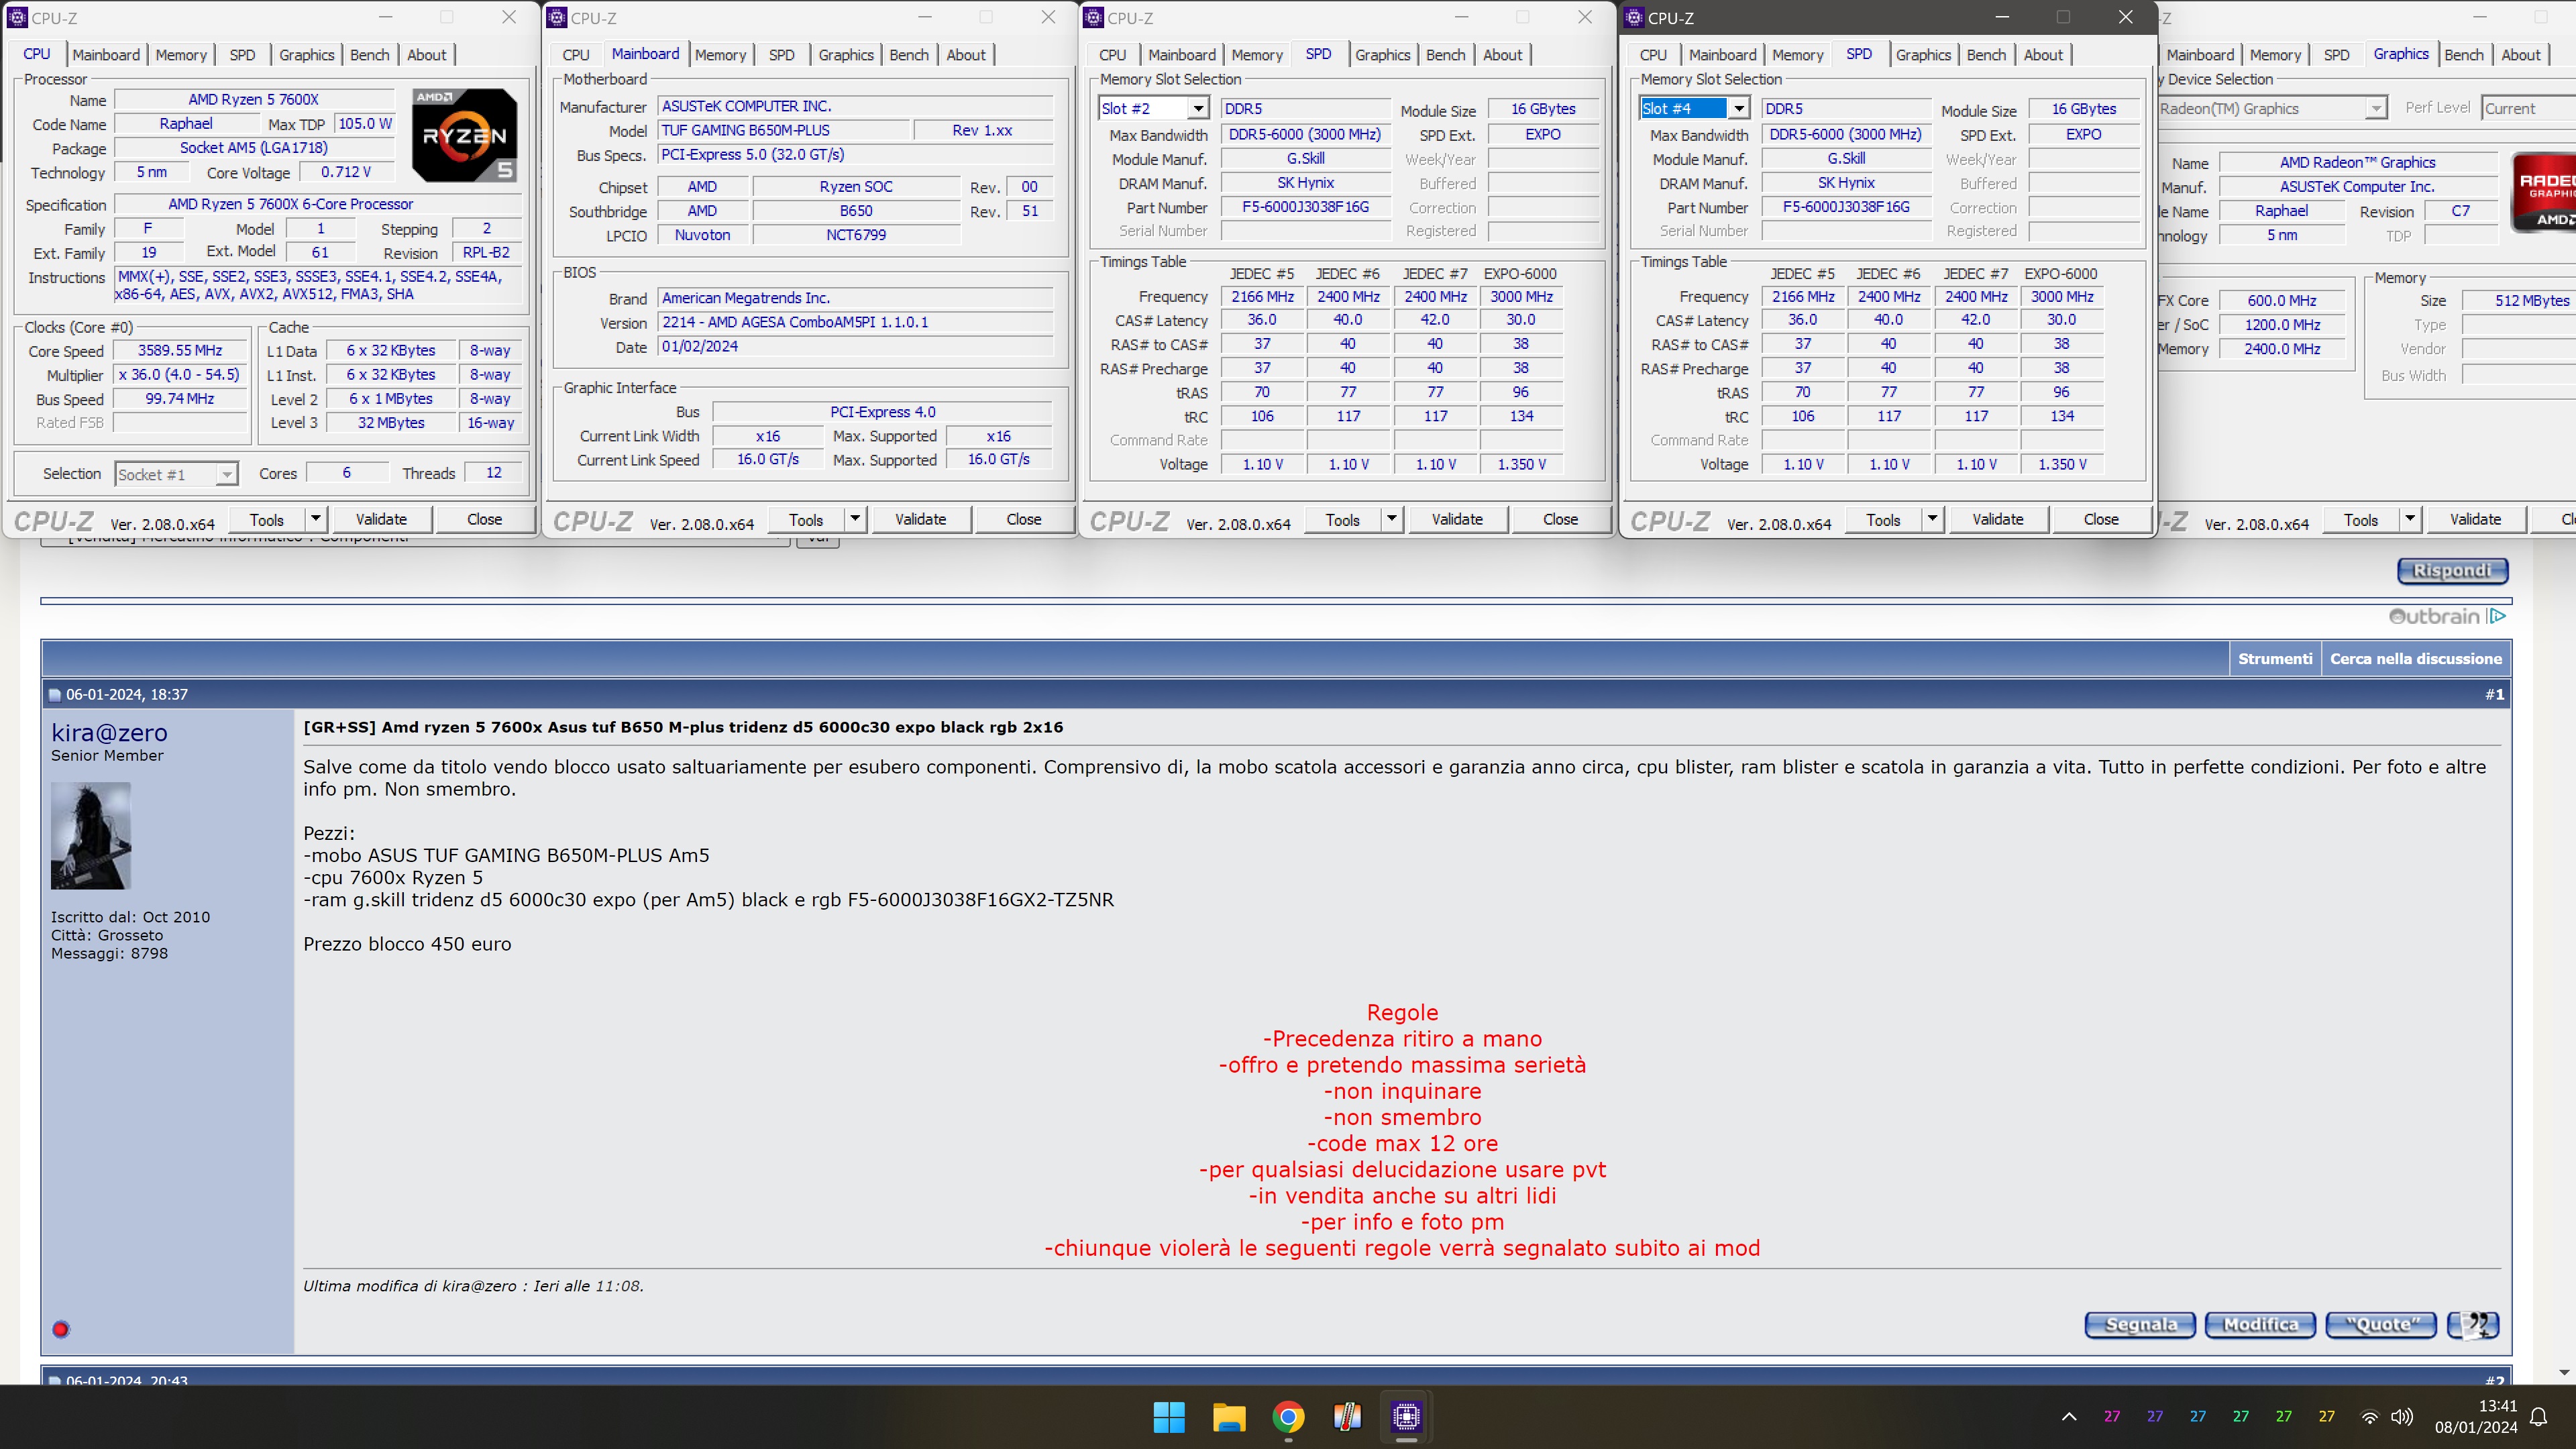Open Slot #2 memory slot dropdown
Viewport: 2576px width, 1449px height.
click(1154, 108)
